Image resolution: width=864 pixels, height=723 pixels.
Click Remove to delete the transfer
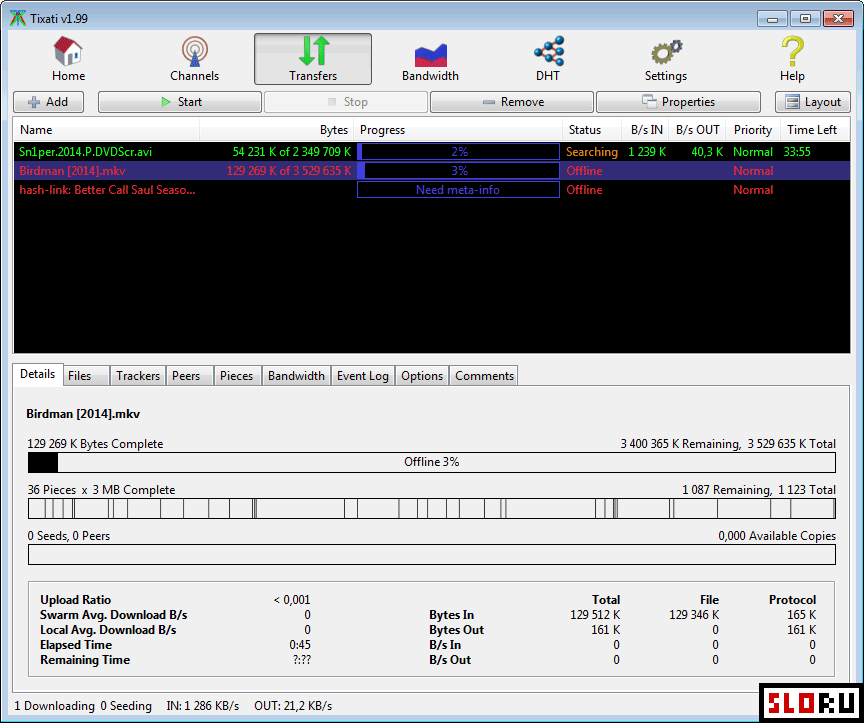(x=512, y=102)
